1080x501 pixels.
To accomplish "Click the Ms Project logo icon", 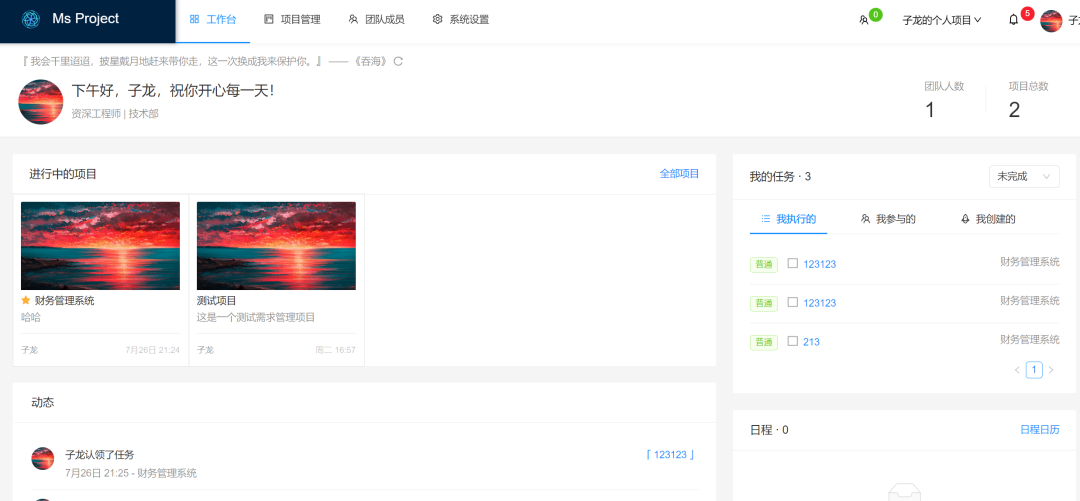I will [x=30, y=19].
